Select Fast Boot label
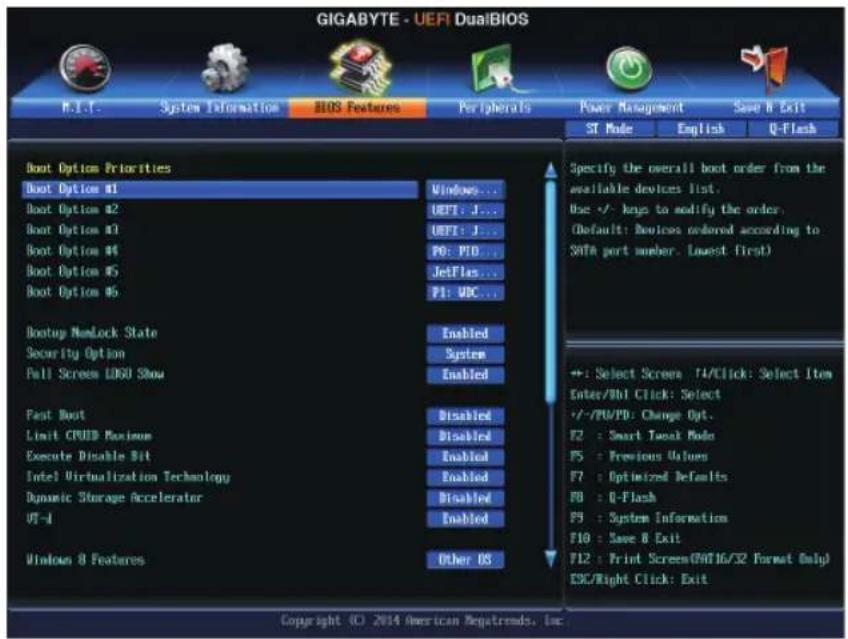Viewport: 848px width, 639px height. click(x=56, y=415)
